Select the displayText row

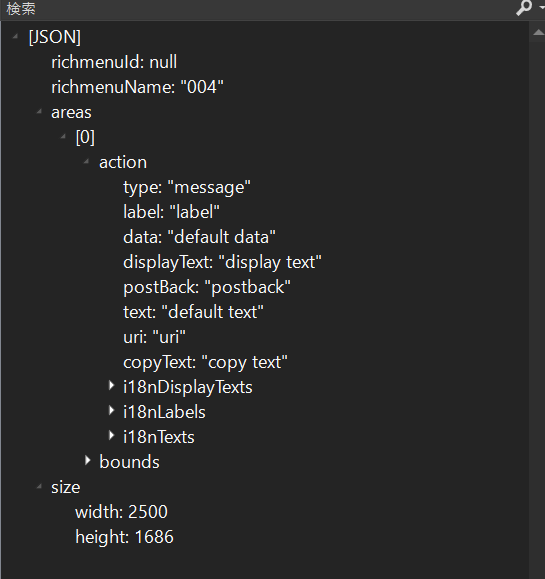point(222,262)
